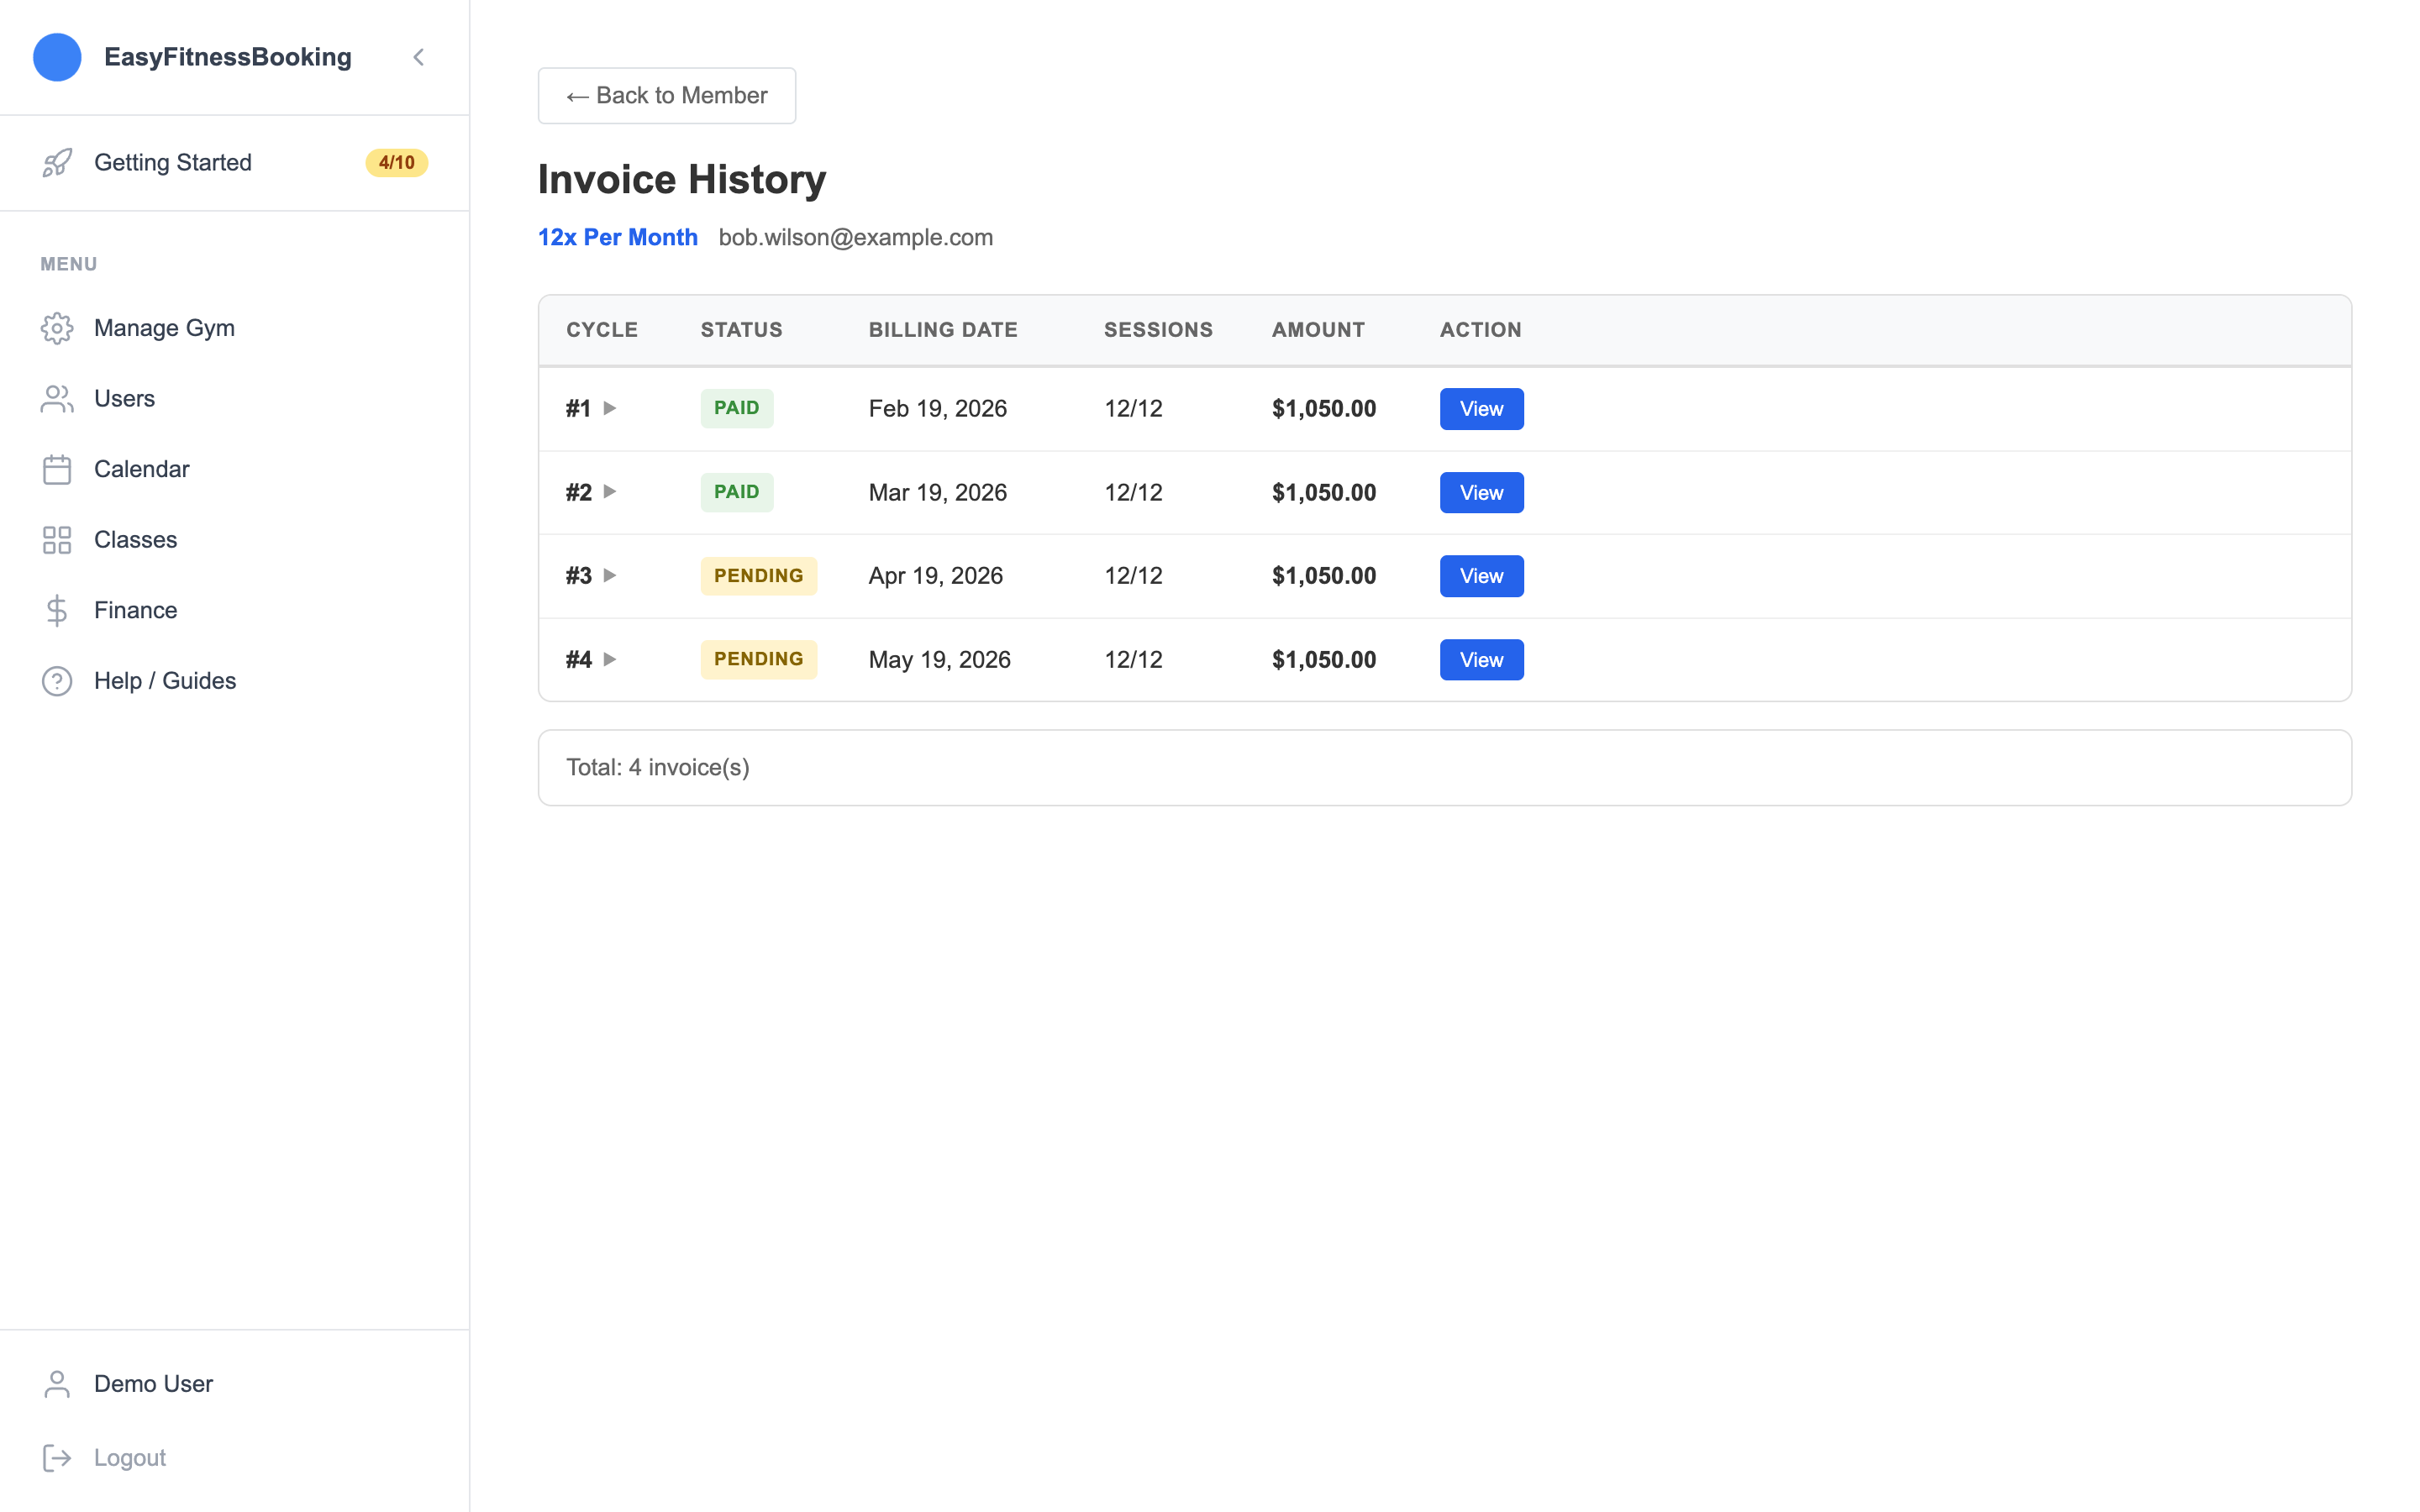
Task: Select Help / Guides from the menu
Action: pos(164,681)
